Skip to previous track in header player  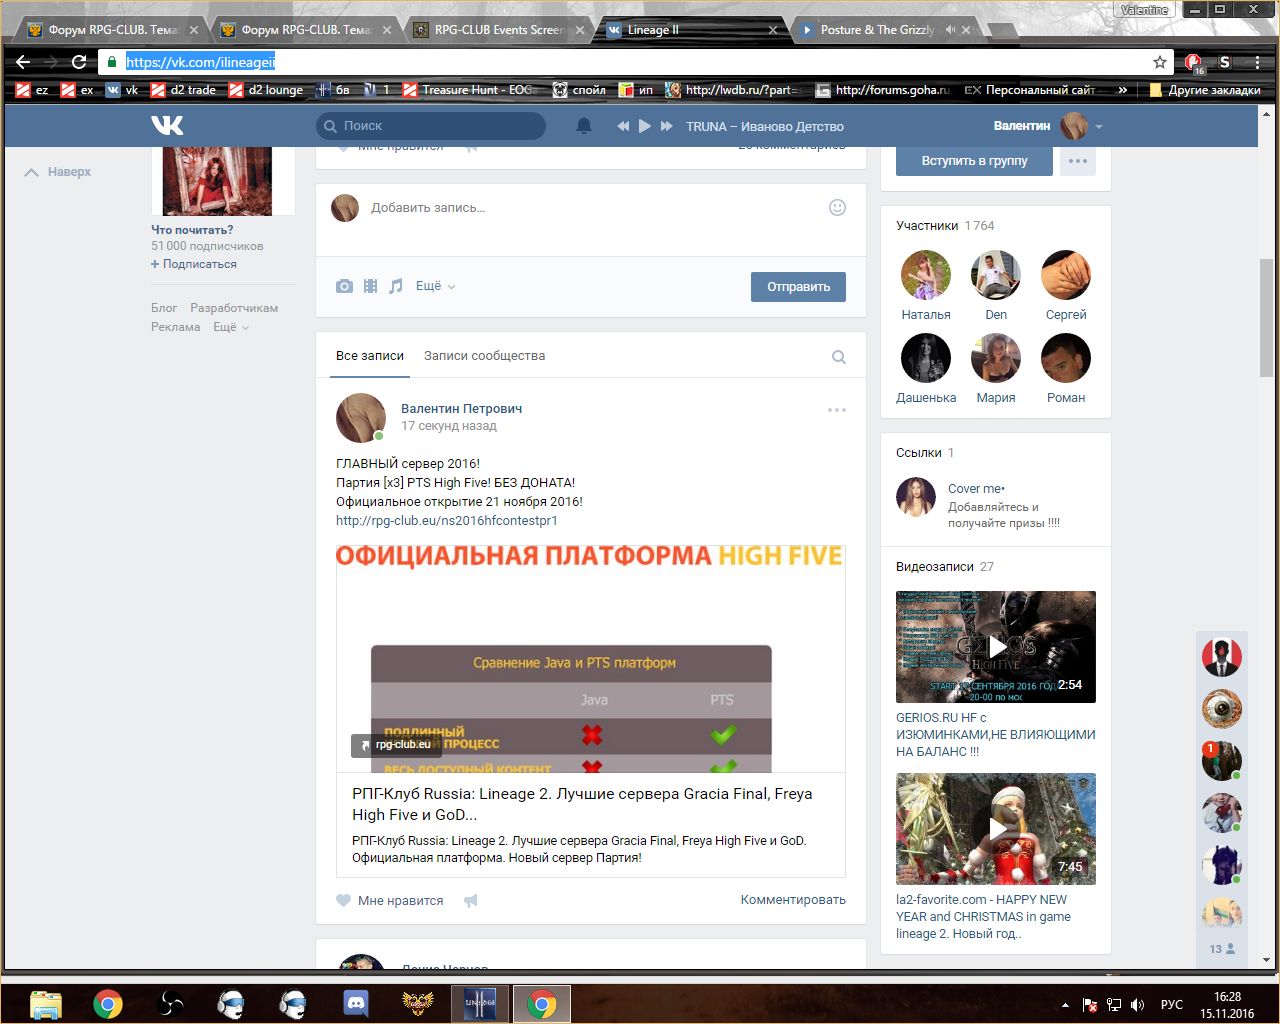[623, 126]
